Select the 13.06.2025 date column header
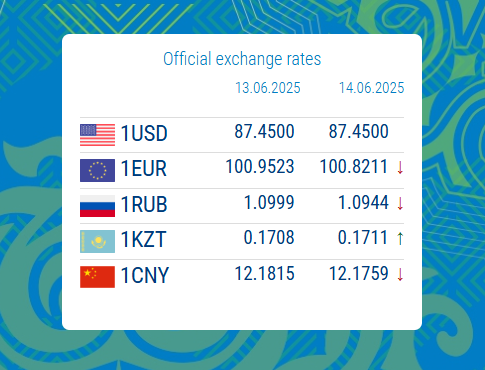The image size is (485, 370). point(268,88)
